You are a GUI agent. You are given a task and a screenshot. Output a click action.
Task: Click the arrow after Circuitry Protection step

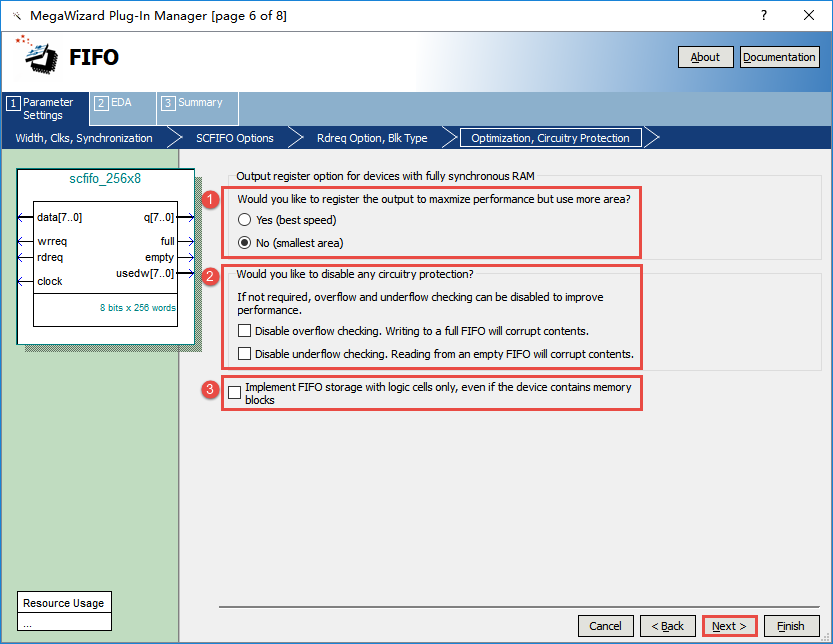[652, 138]
